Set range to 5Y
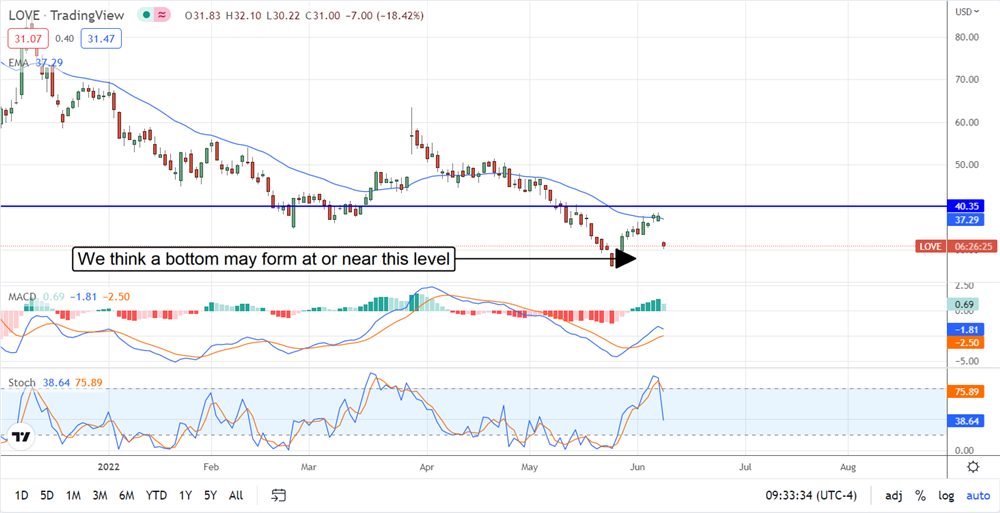Screen dimensions: 1000x513 (210, 495)
